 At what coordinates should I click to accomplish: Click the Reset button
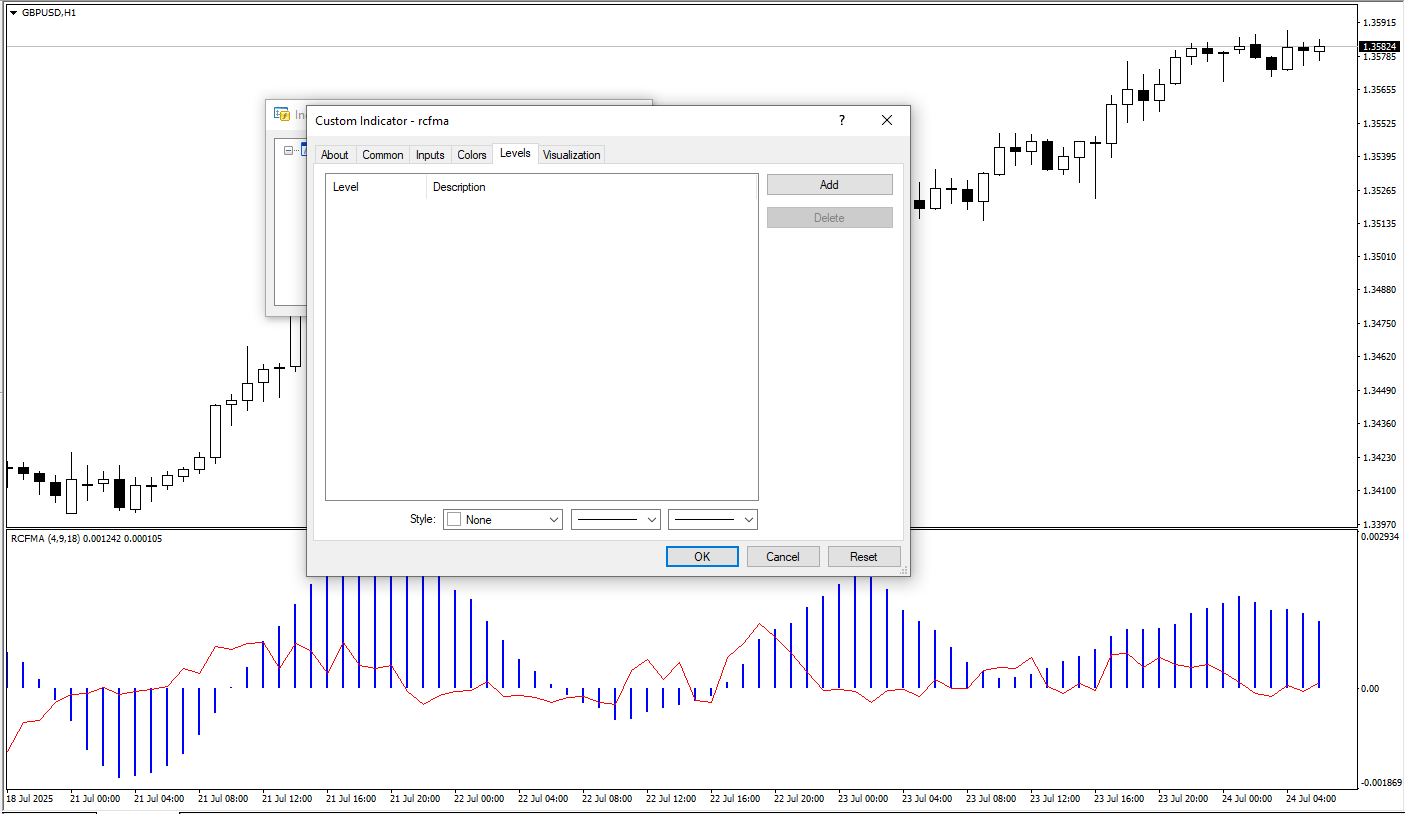(863, 557)
